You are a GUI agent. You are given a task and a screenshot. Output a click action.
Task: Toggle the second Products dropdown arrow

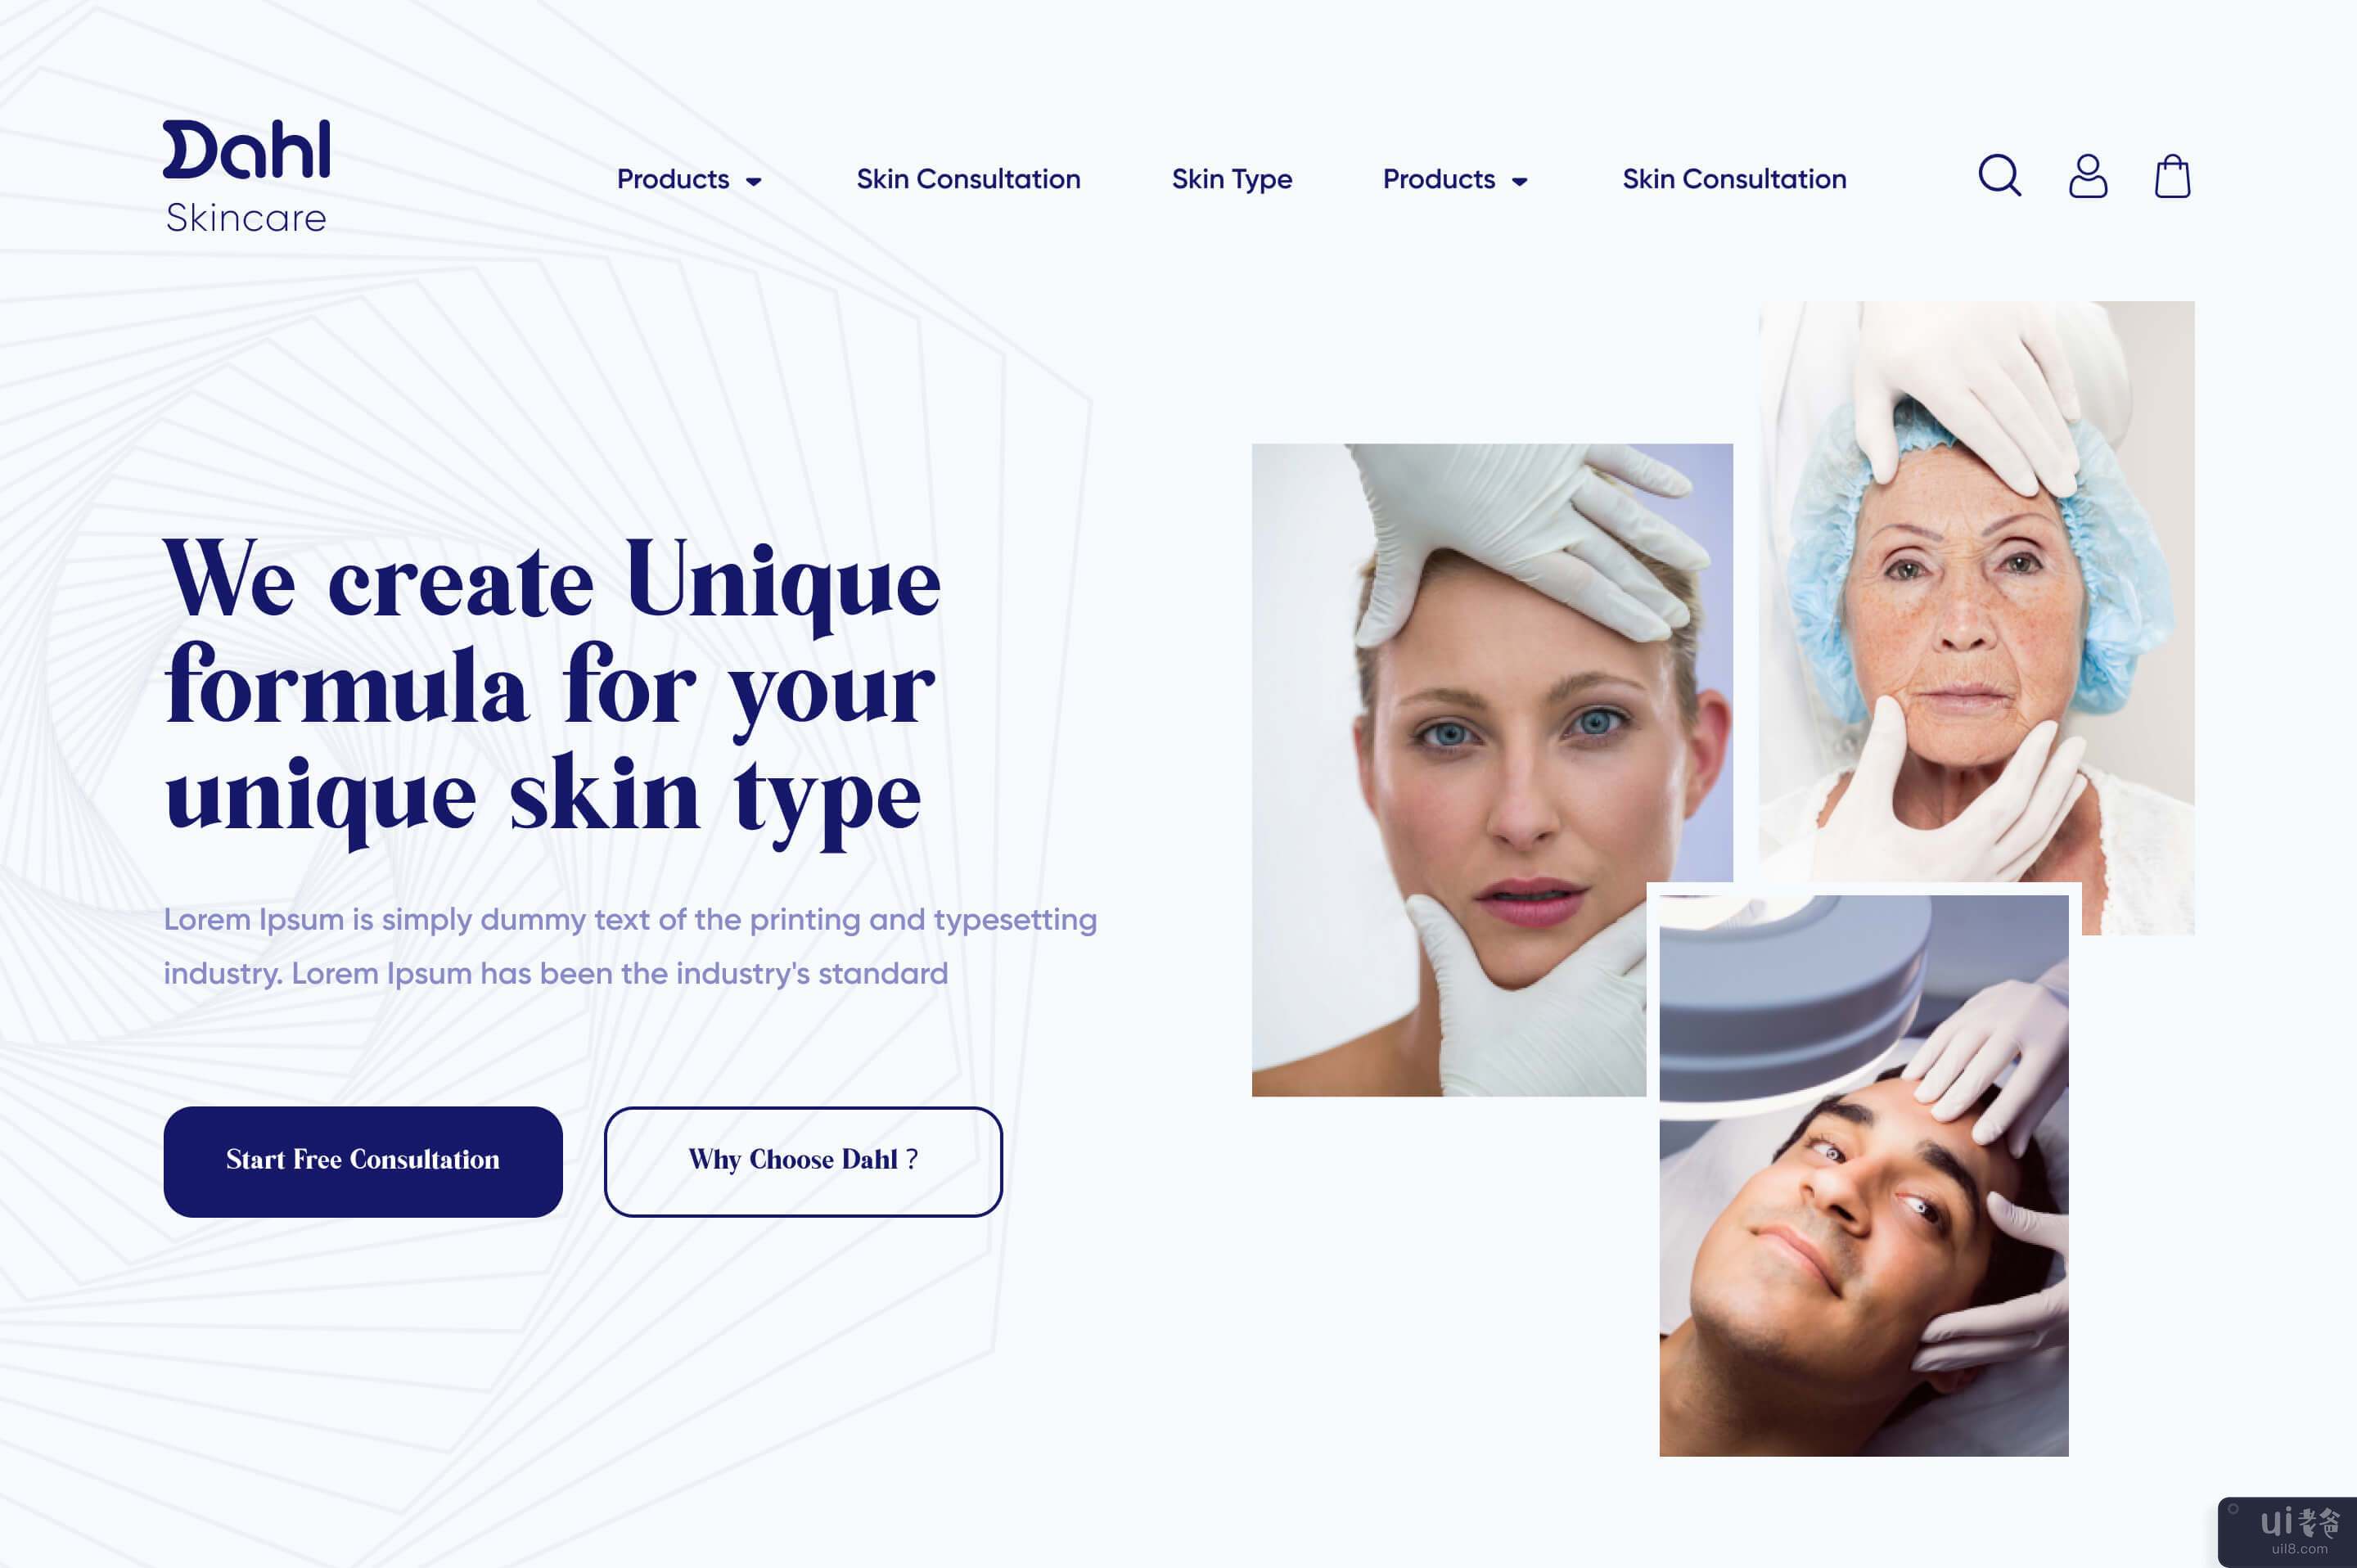pyautogui.click(x=1521, y=180)
